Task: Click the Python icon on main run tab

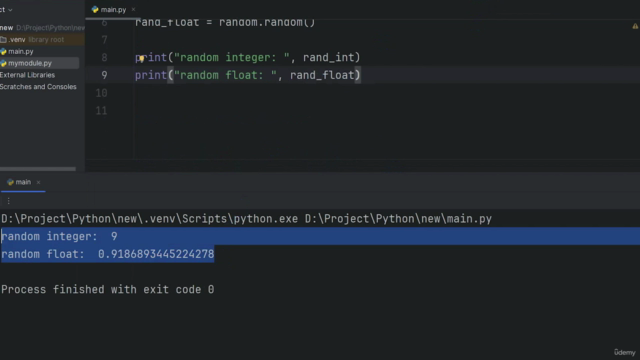Action: (x=11, y=182)
